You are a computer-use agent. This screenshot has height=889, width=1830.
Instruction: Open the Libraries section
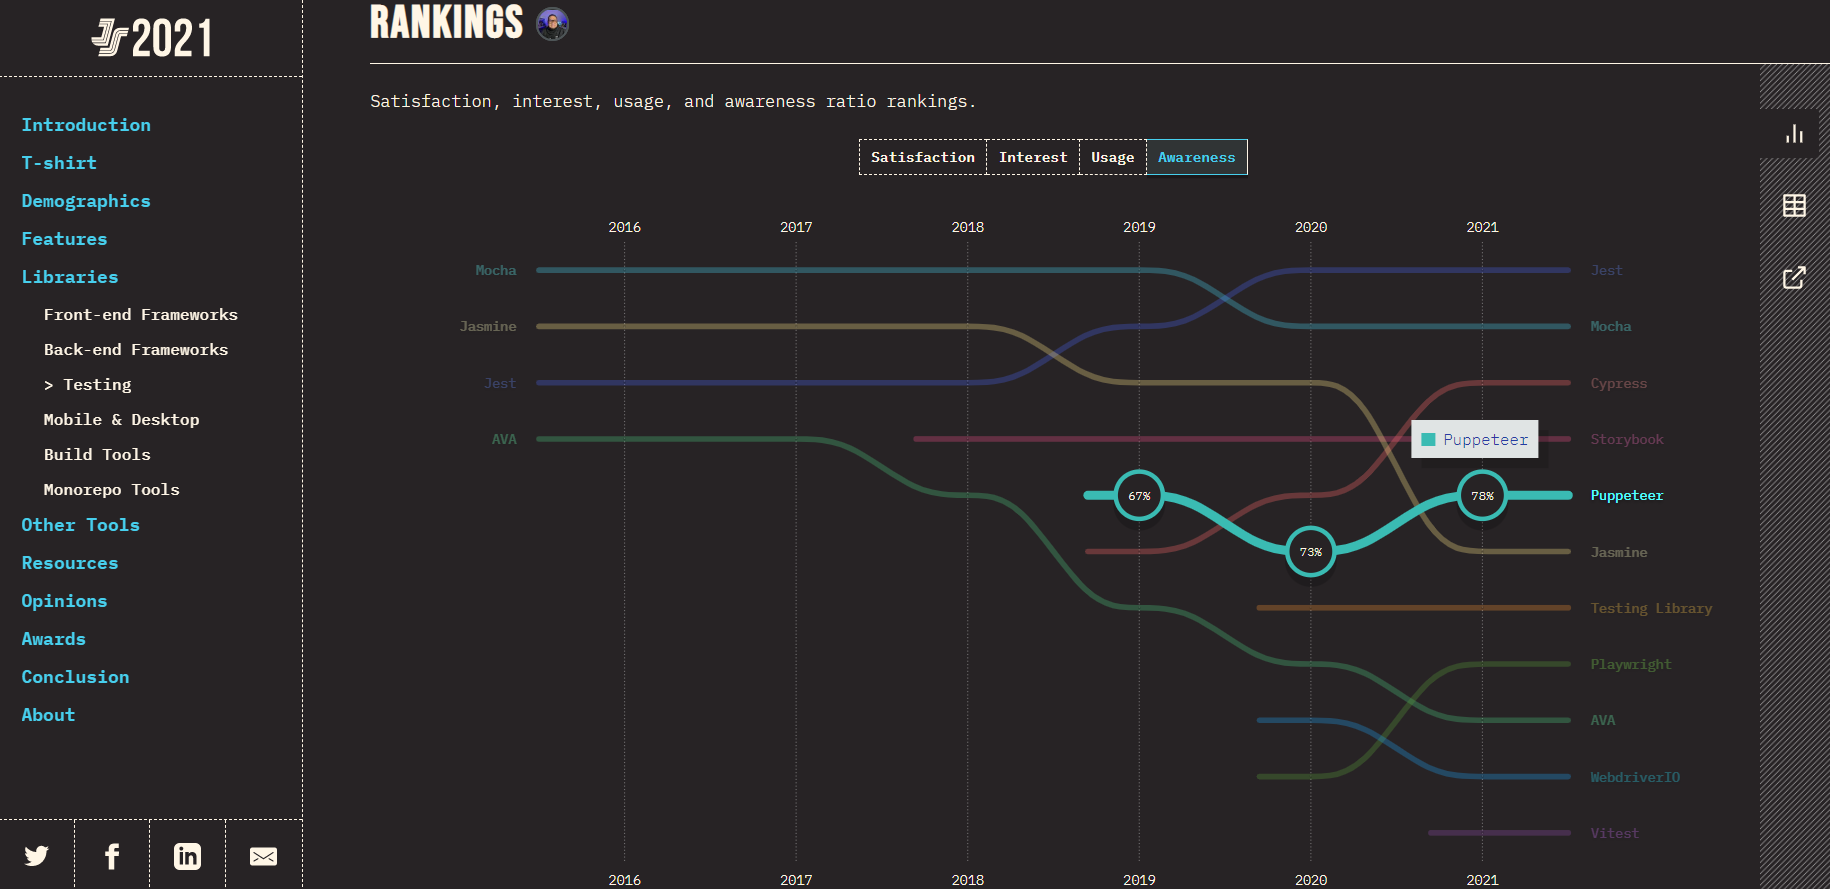coord(70,277)
